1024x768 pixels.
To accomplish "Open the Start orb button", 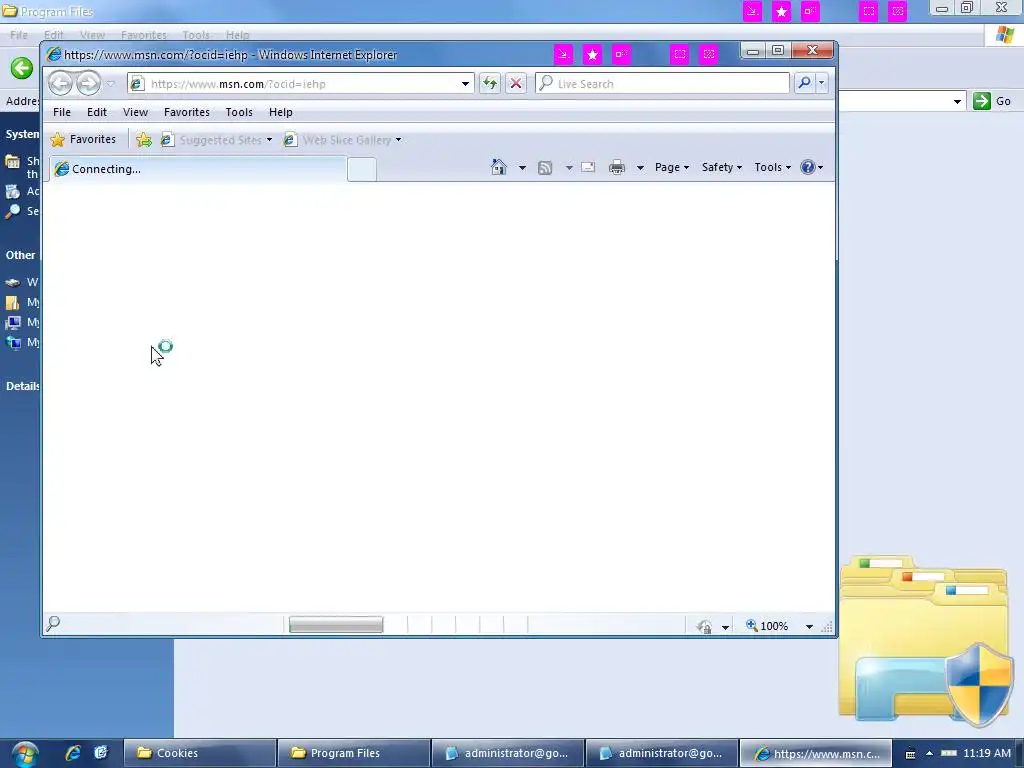I will 25,754.
